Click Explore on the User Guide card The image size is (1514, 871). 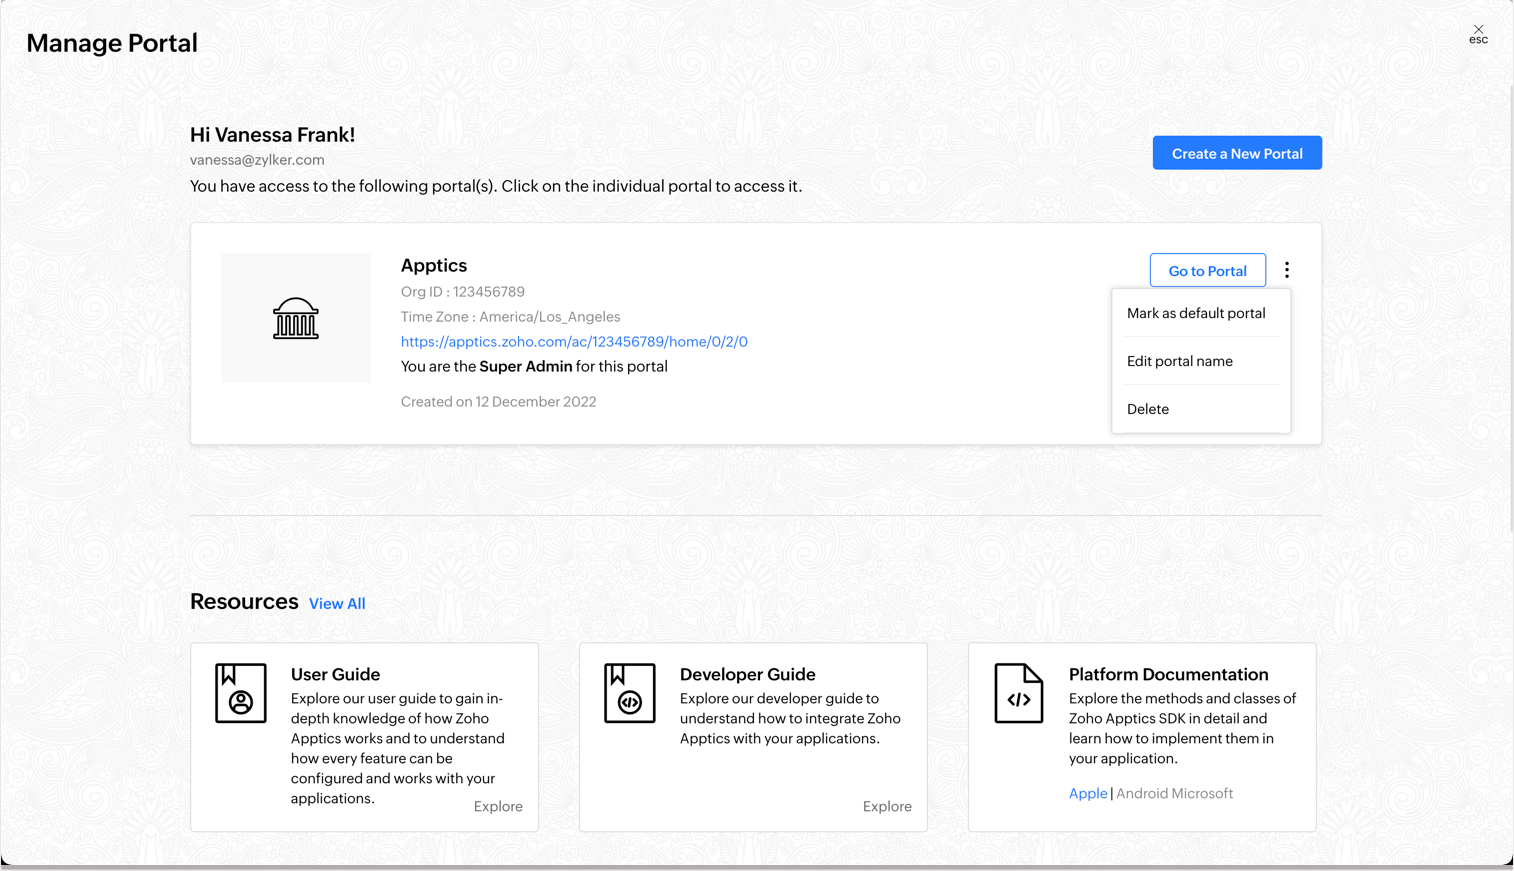(498, 806)
